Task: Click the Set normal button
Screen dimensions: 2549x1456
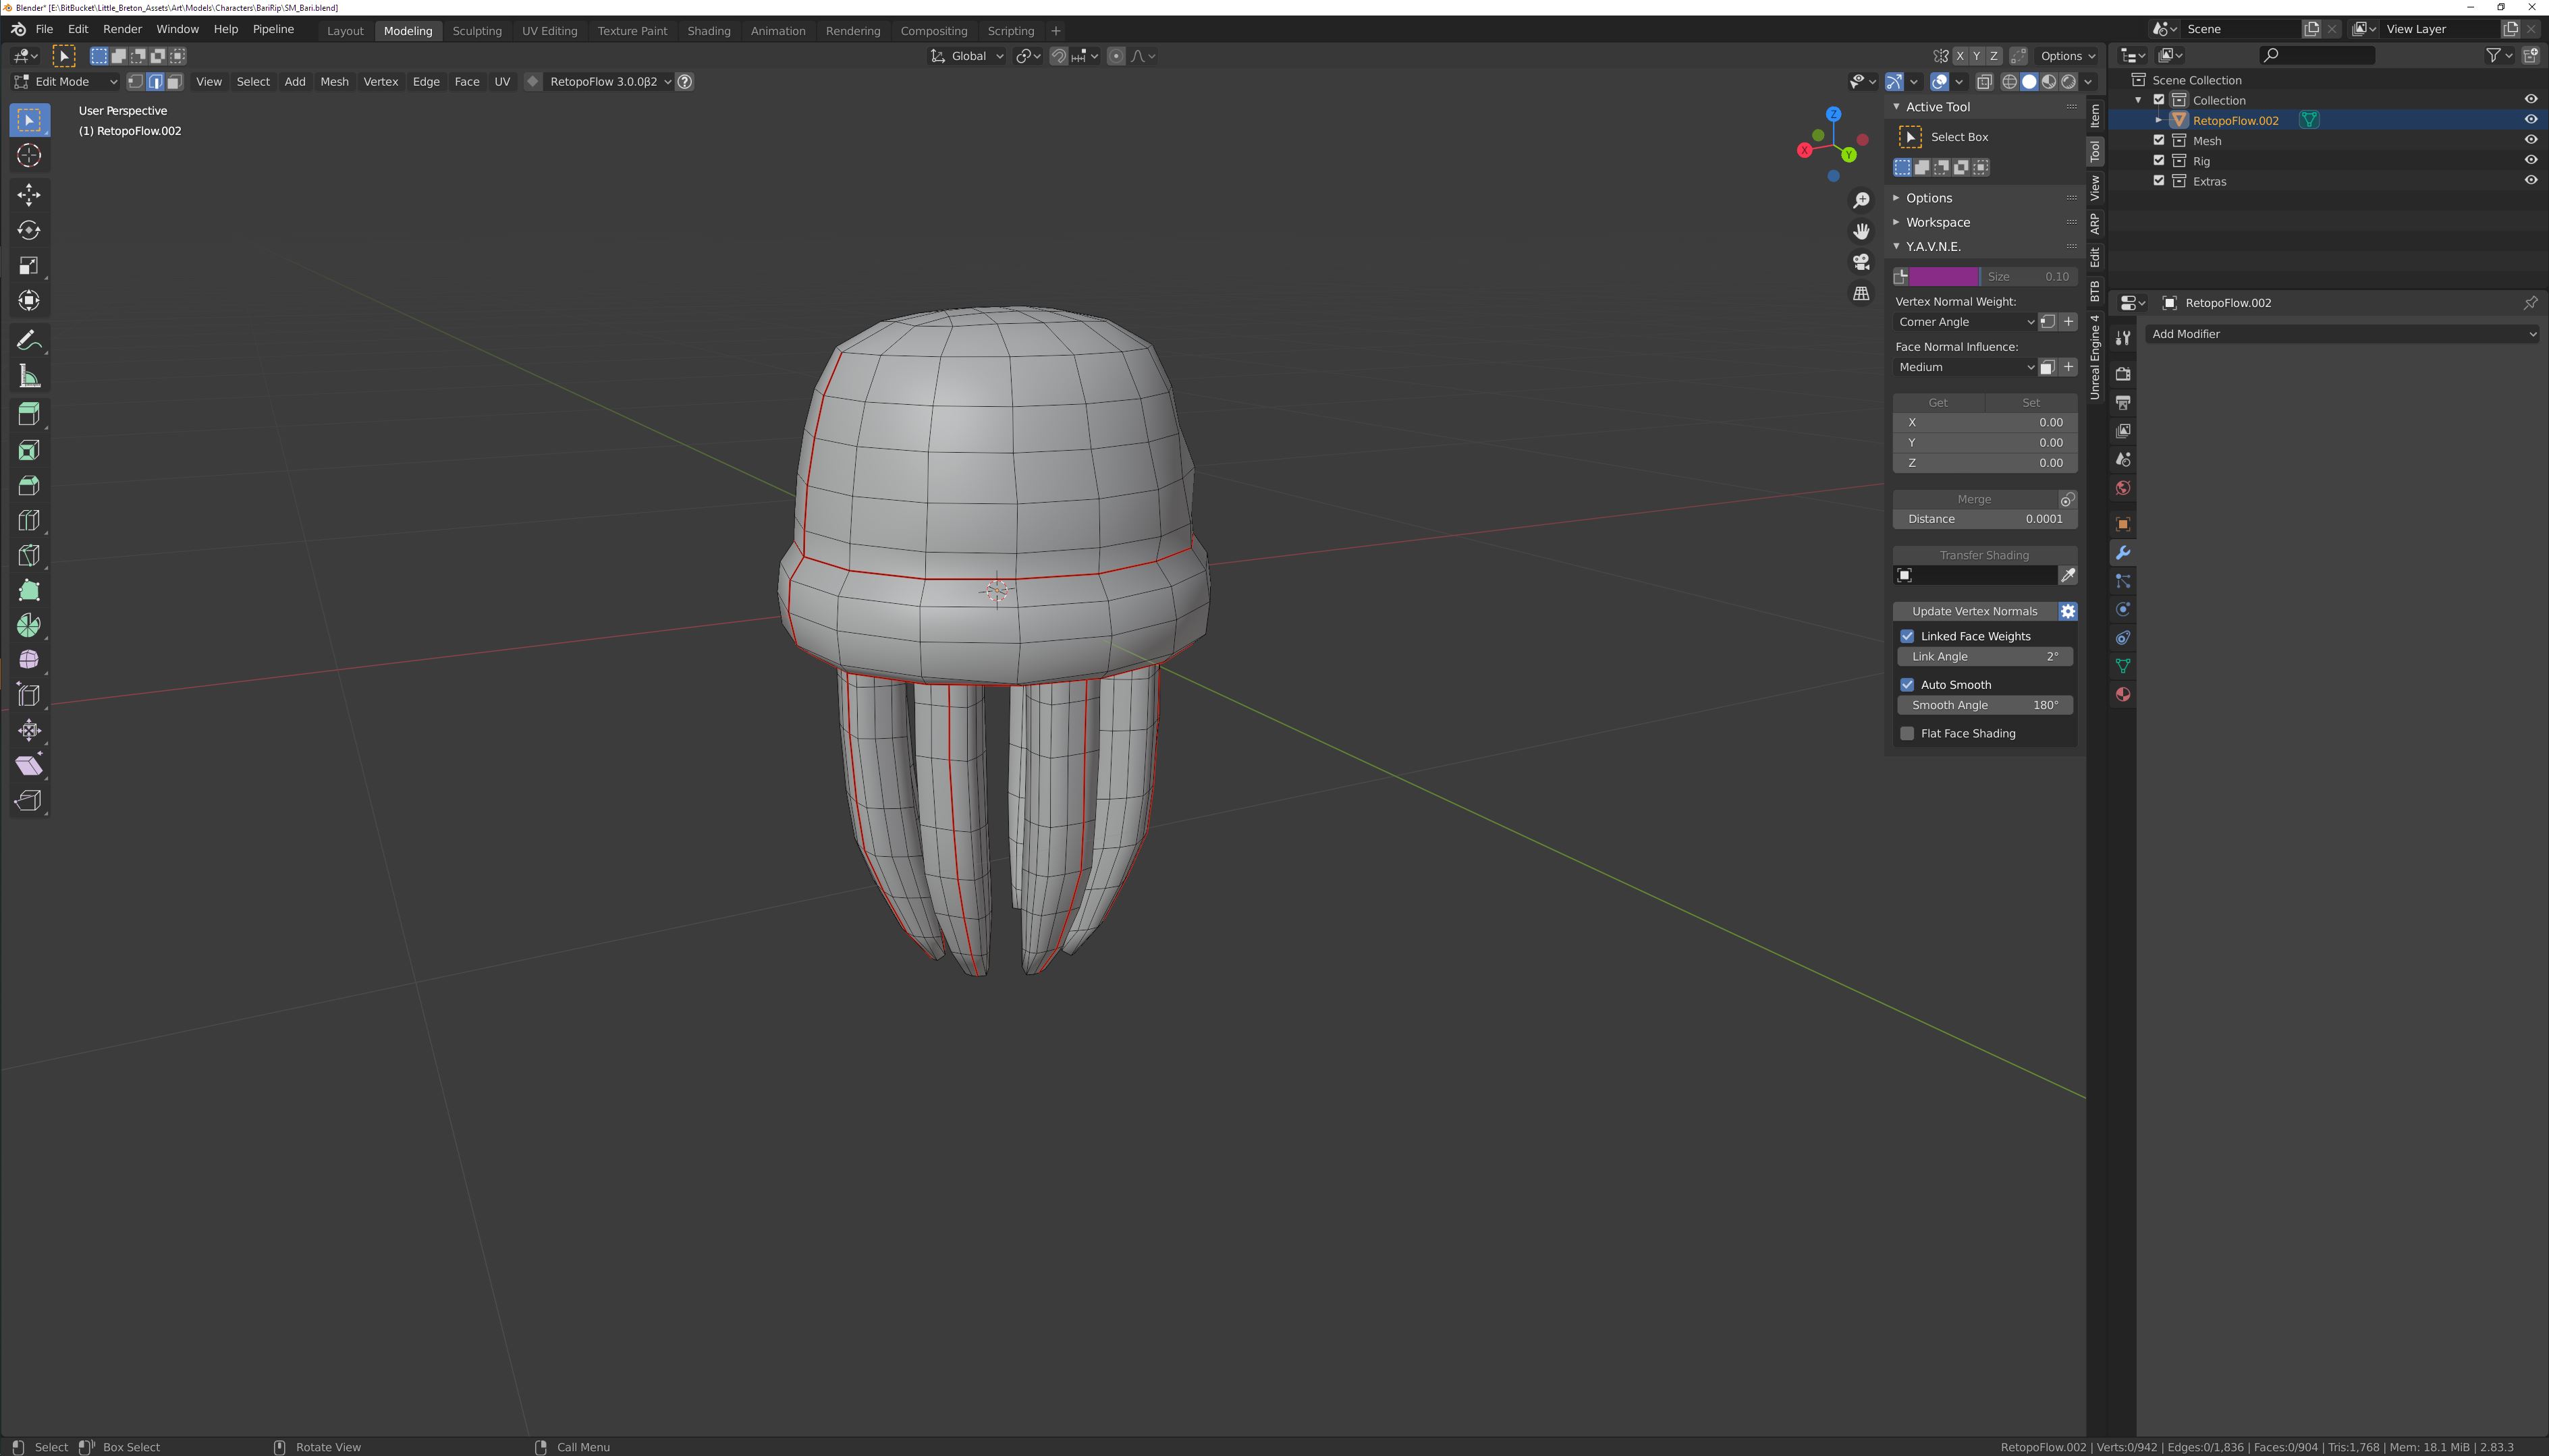Action: (2031, 403)
